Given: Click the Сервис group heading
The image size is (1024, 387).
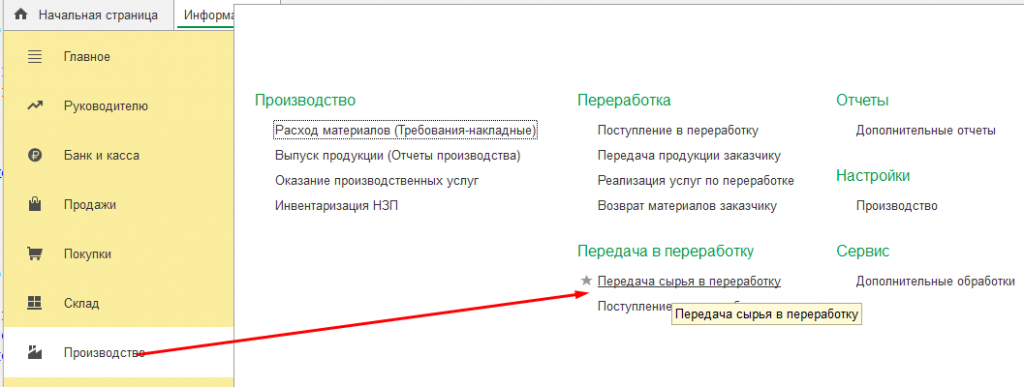Looking at the screenshot, I should click(x=863, y=251).
